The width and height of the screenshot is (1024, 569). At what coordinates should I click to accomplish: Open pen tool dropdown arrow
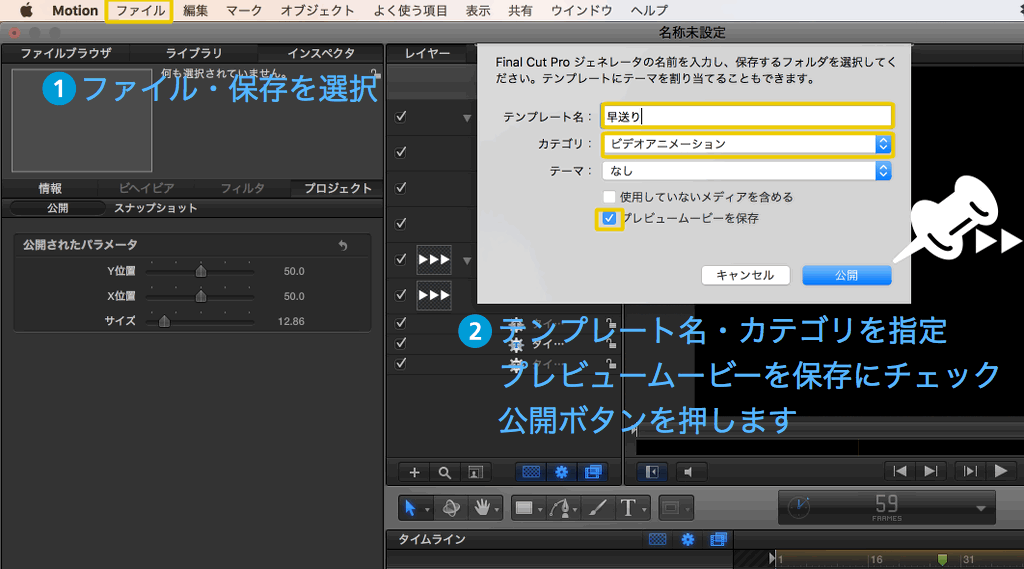click(575, 510)
